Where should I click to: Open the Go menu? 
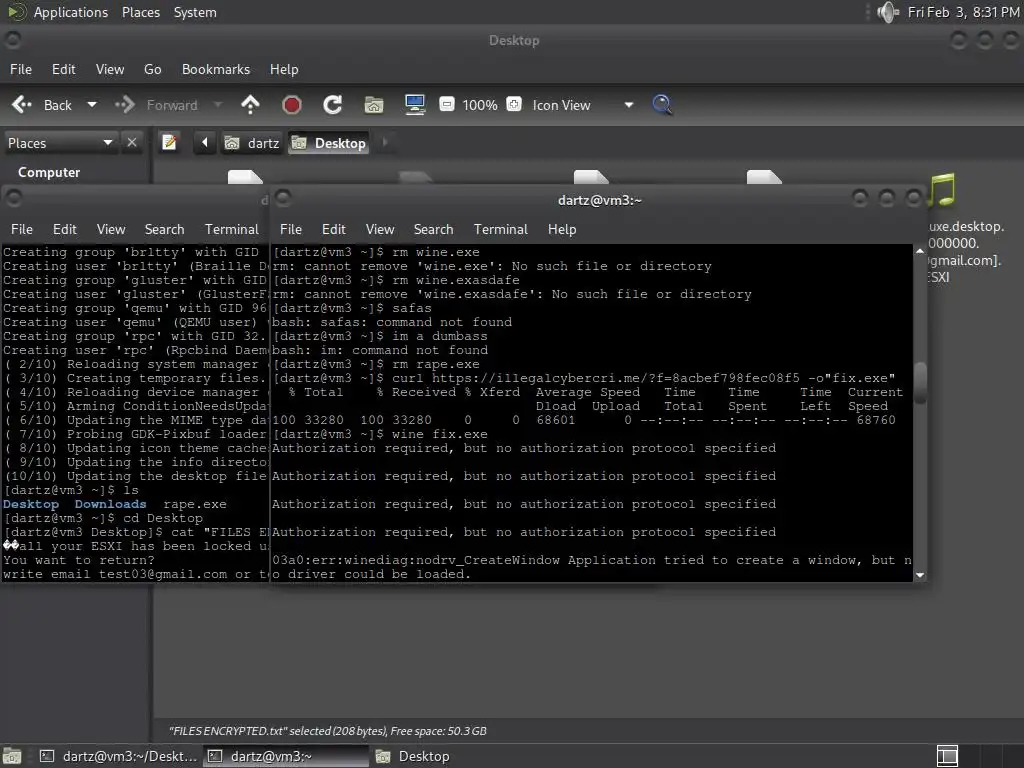coord(153,69)
